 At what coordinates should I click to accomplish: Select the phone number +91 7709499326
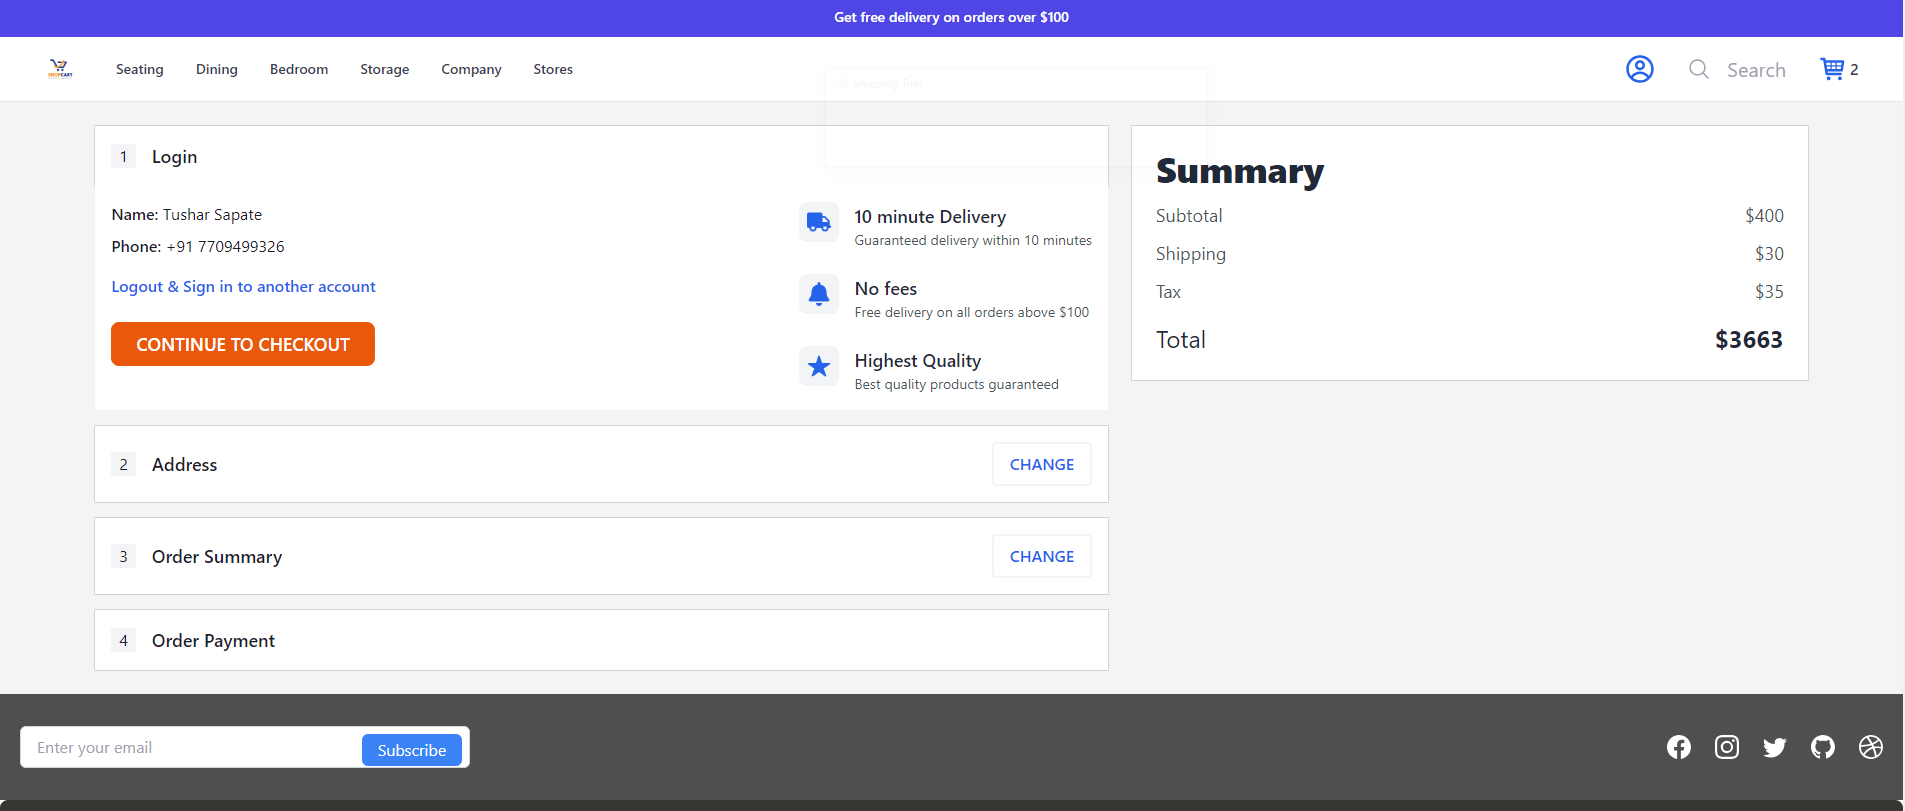pyautogui.click(x=225, y=246)
